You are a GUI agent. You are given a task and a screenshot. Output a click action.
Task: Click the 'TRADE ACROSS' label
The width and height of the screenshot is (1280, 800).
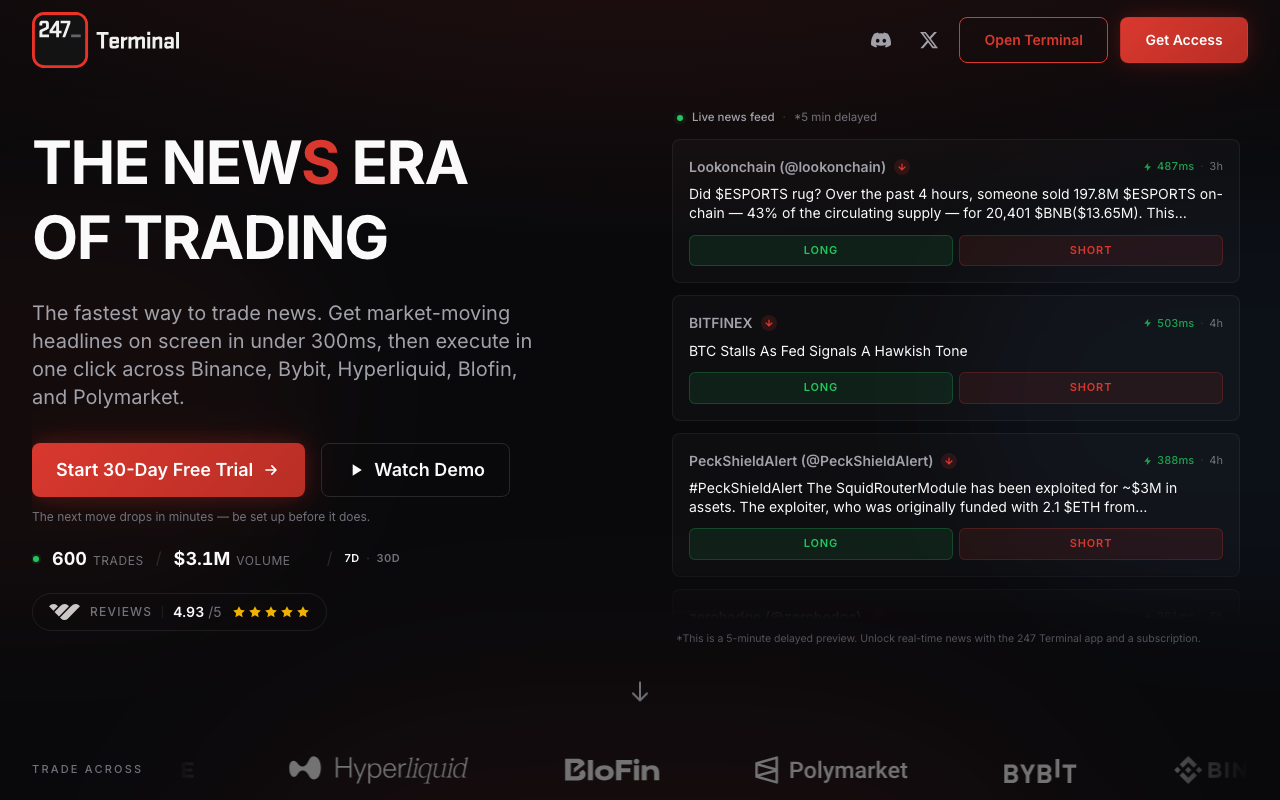coord(87,769)
